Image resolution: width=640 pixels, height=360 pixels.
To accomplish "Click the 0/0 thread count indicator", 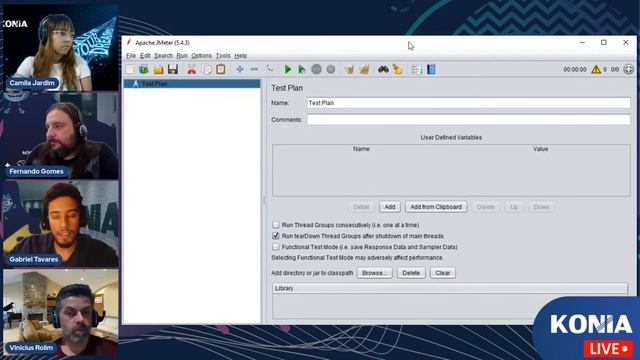I will [x=615, y=69].
